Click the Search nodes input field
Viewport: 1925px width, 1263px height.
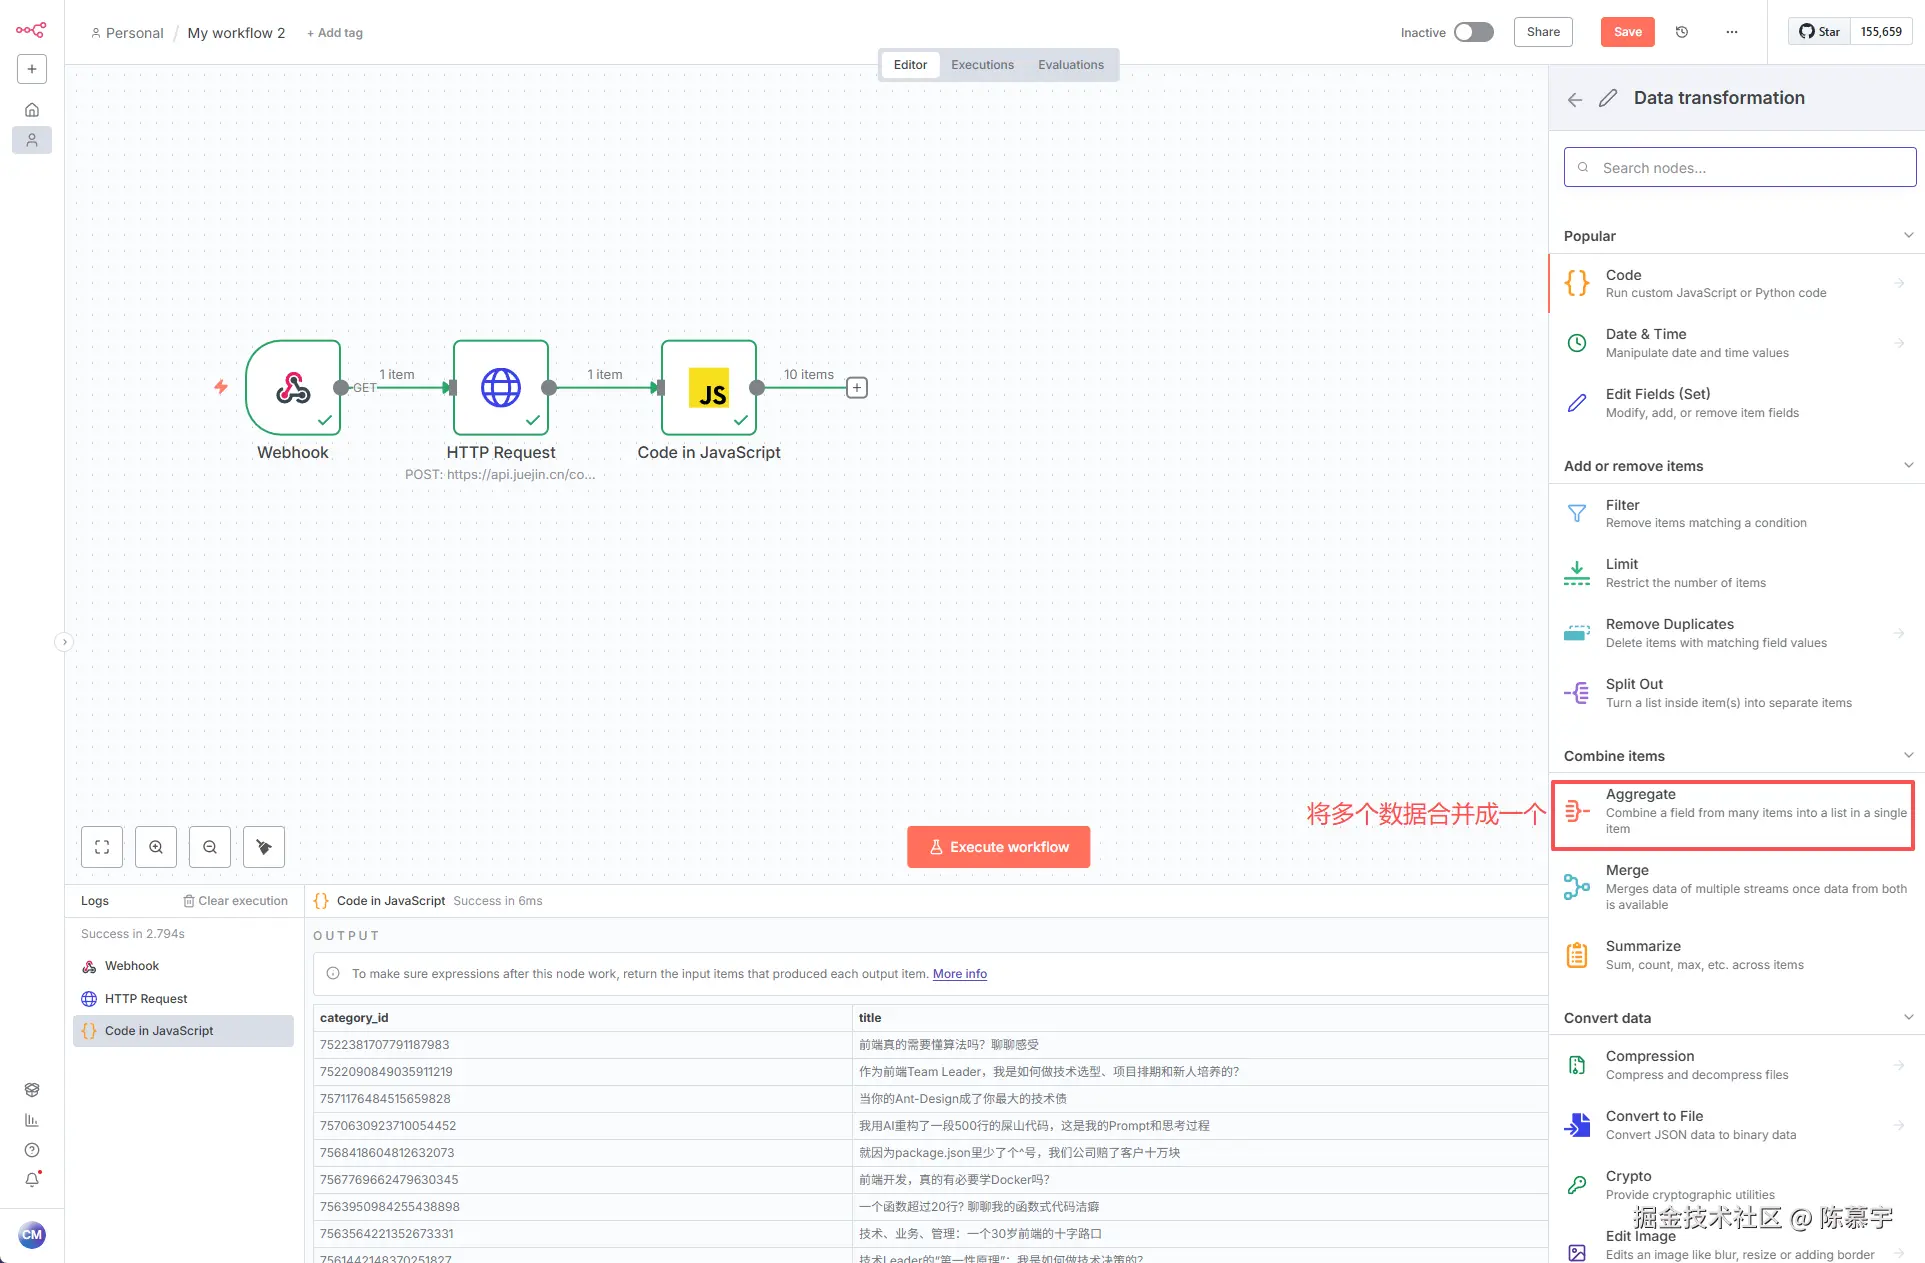[1740, 168]
